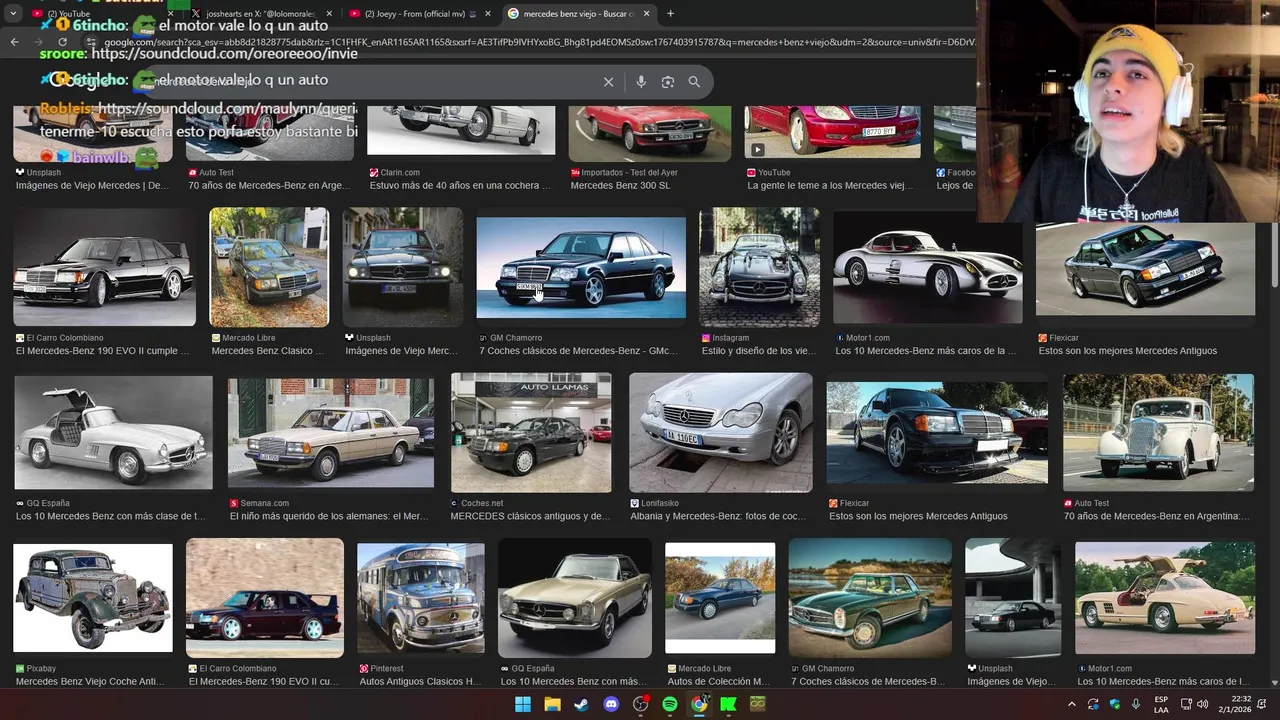Open the Pinterest blue bus image

pos(421,598)
